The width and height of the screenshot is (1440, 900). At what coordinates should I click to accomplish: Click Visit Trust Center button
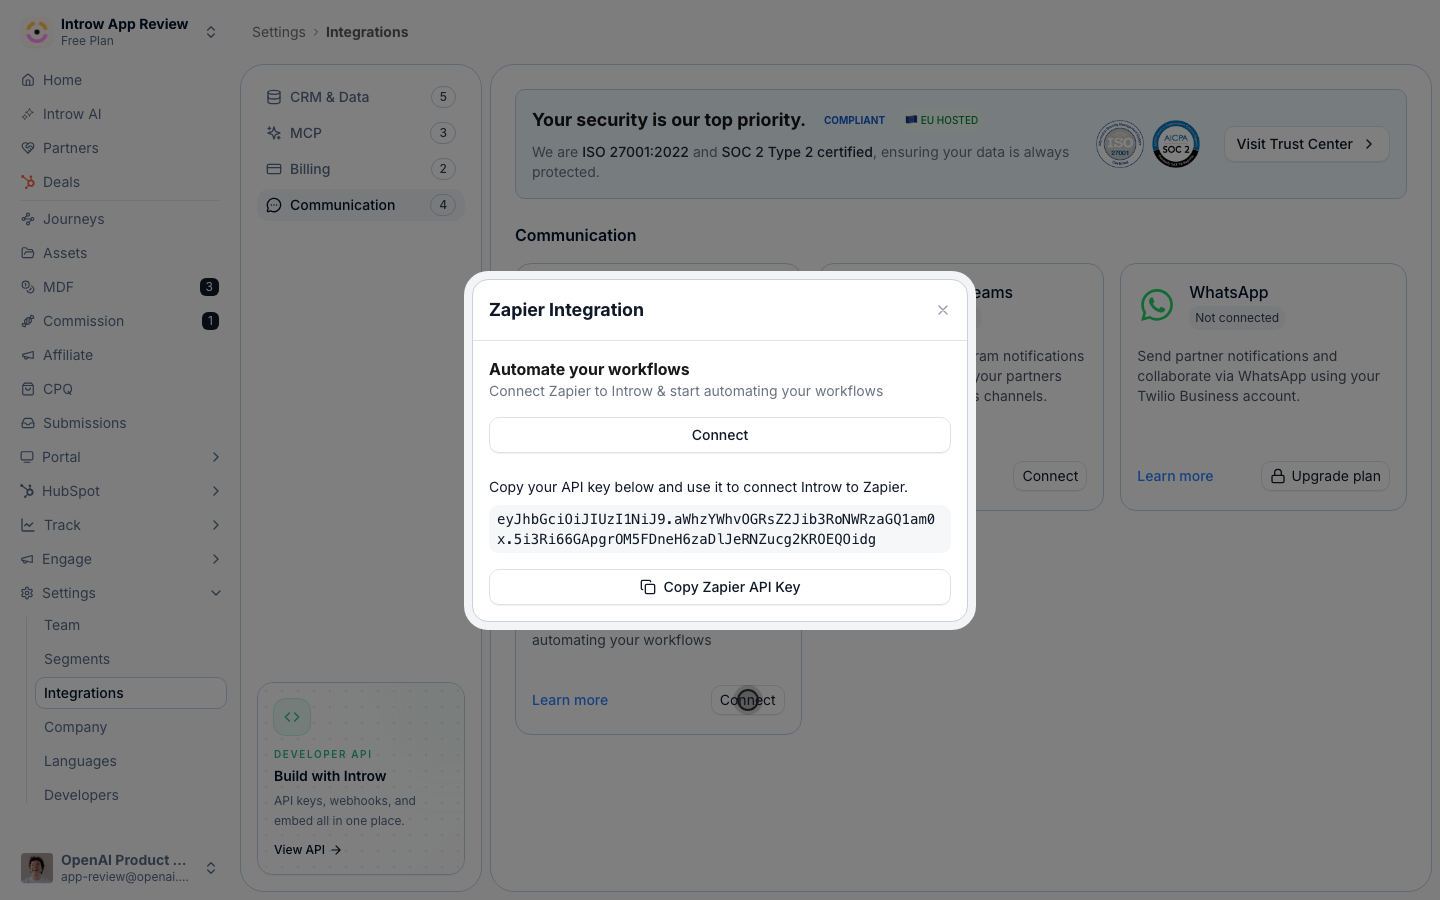[x=1306, y=144]
